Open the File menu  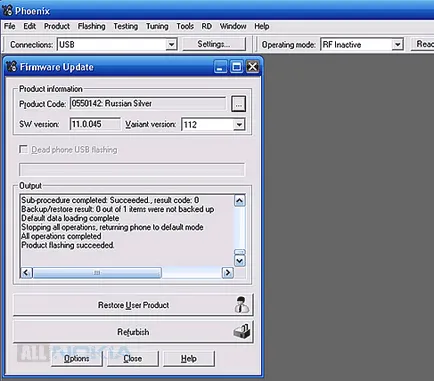9,26
